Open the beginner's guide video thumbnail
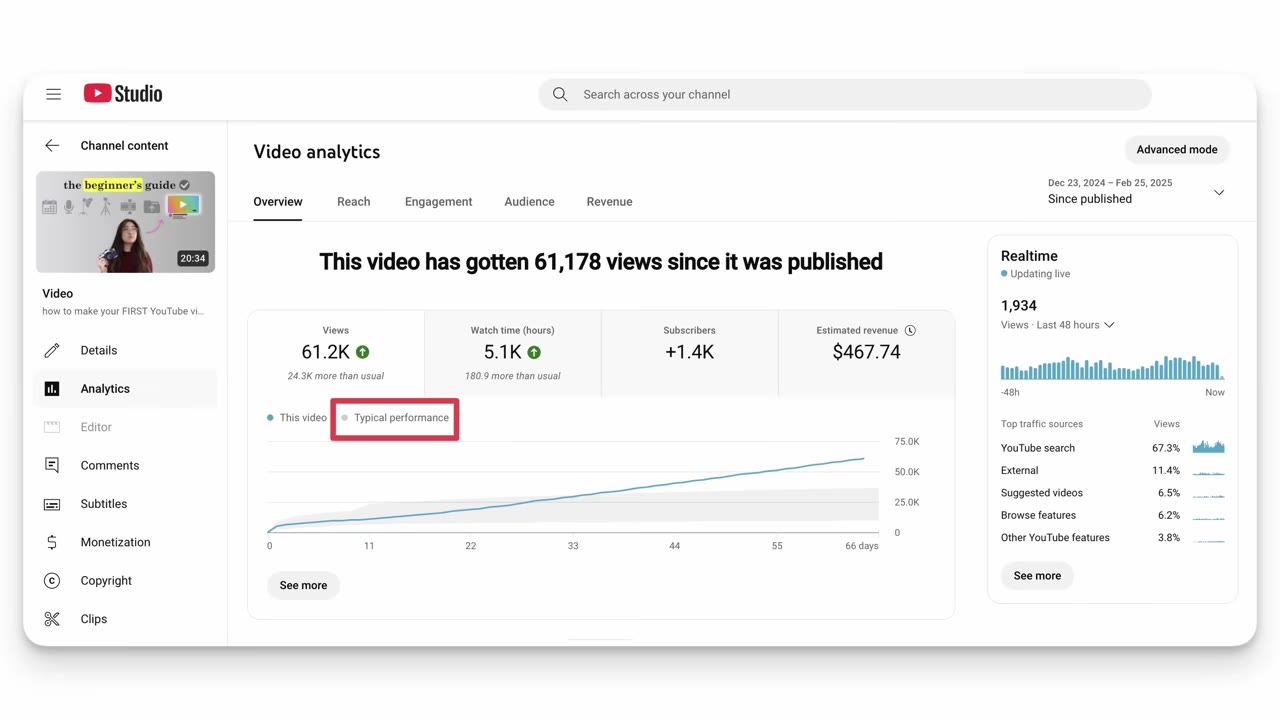The width and height of the screenshot is (1280, 720). [125, 222]
